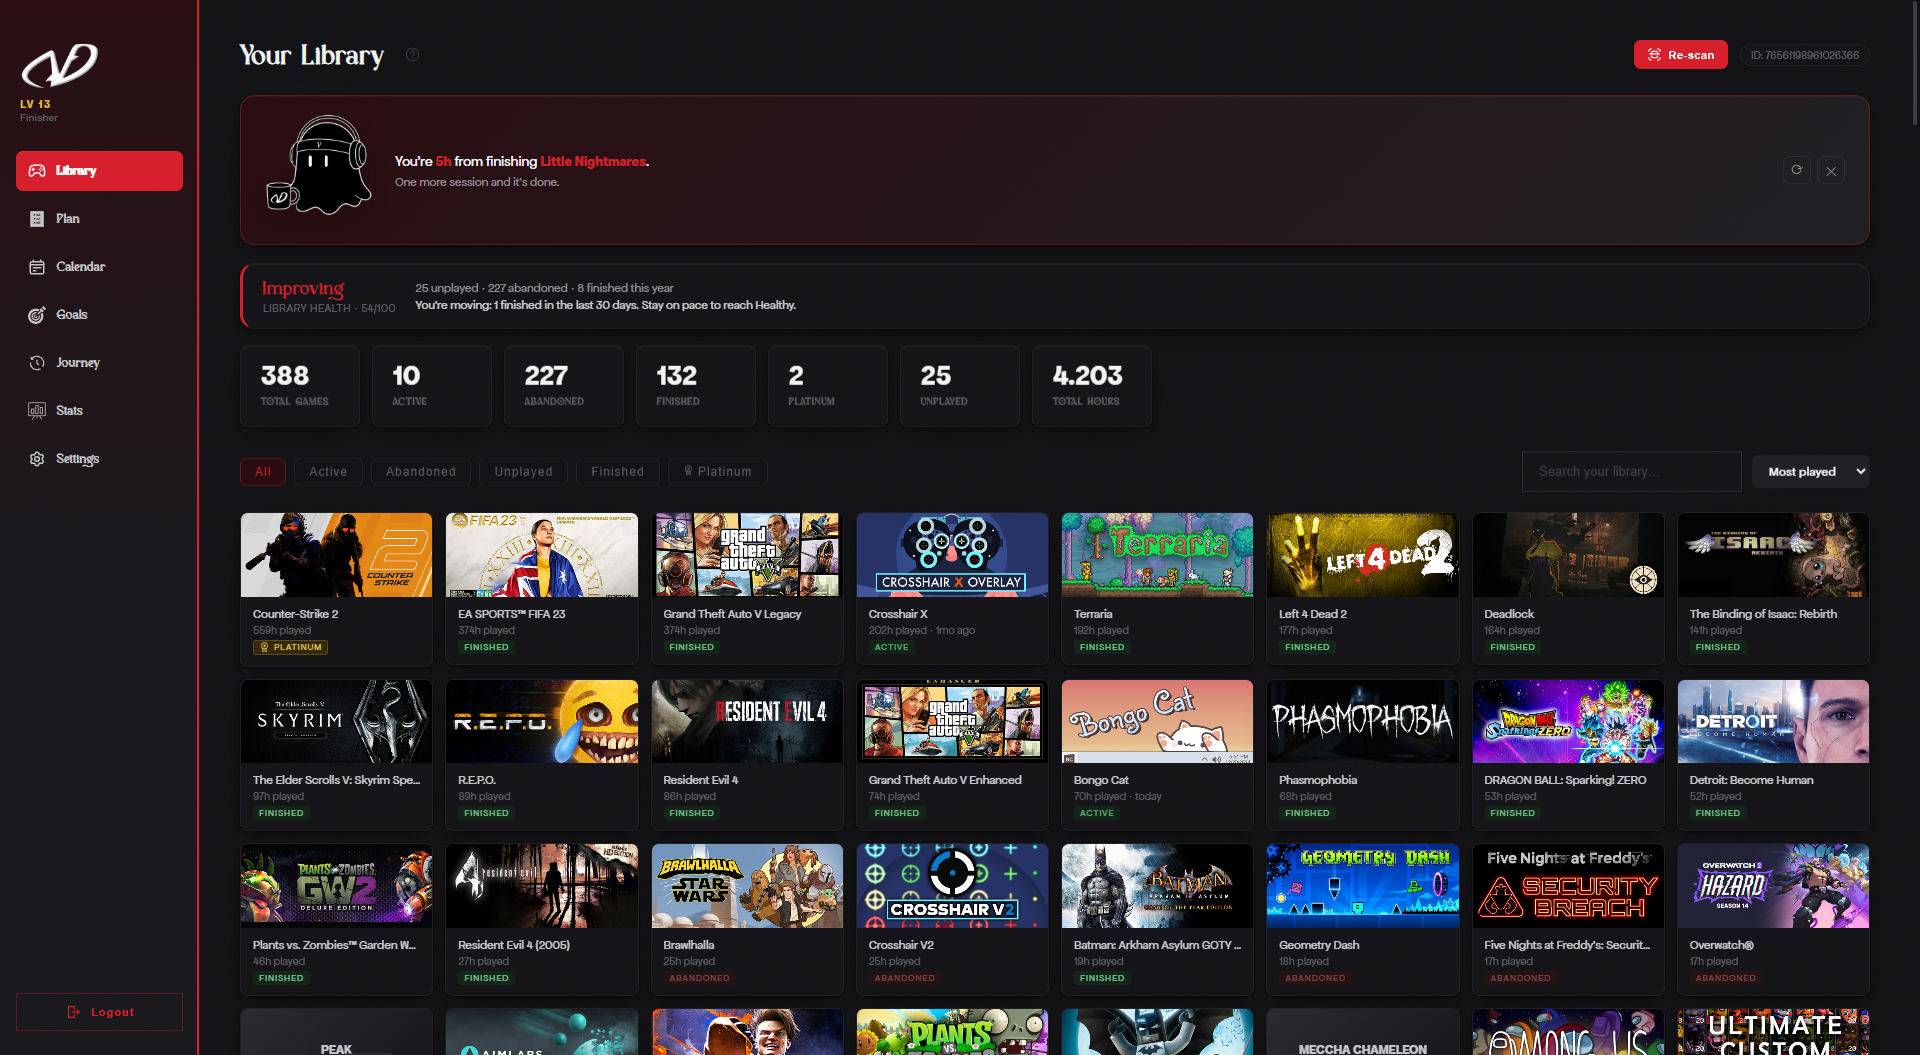This screenshot has height=1055, width=1920.
Task: Open Plants vs. Zombies Garden Warfare 2 cover
Action: [x=336, y=886]
